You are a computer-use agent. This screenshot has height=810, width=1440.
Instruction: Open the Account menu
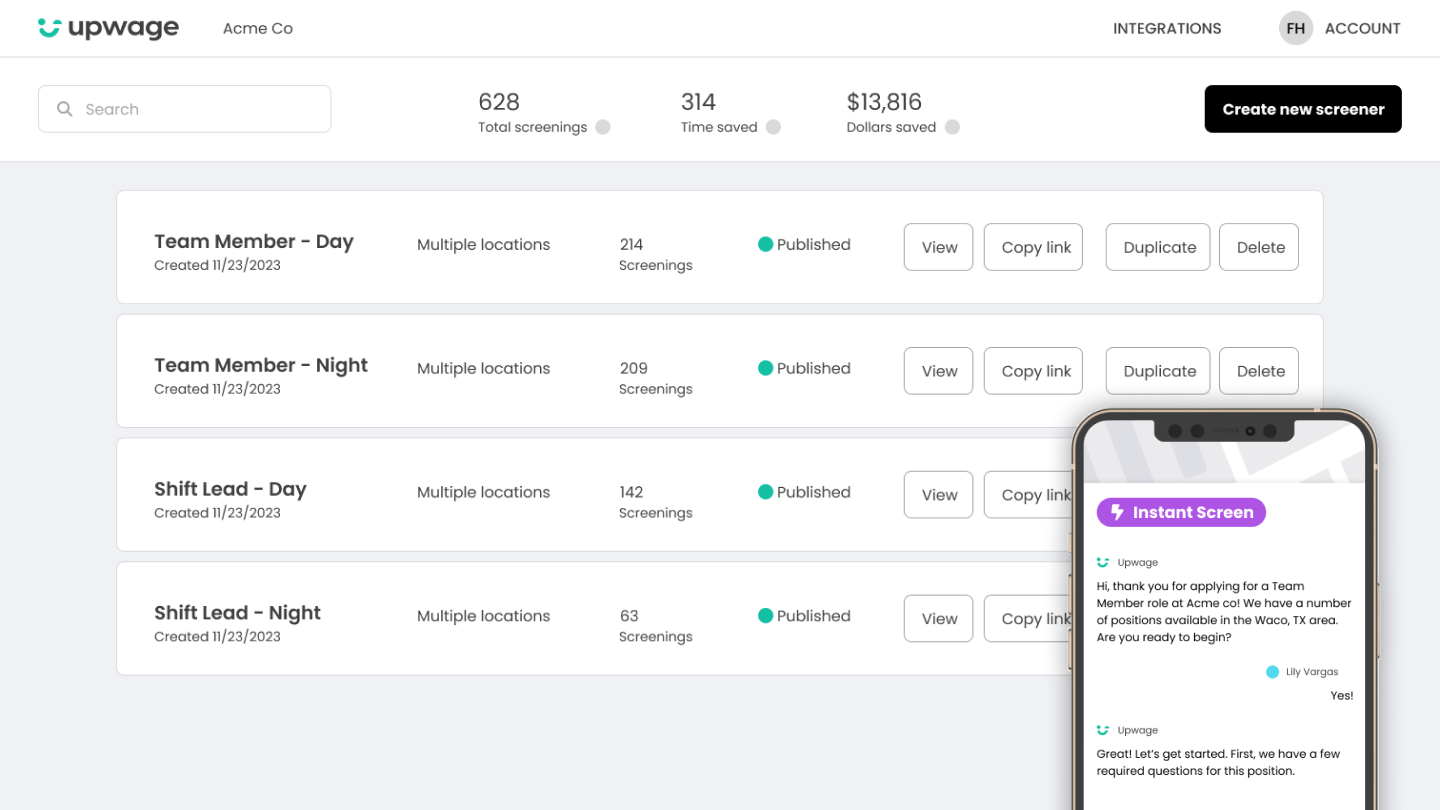coord(1362,28)
